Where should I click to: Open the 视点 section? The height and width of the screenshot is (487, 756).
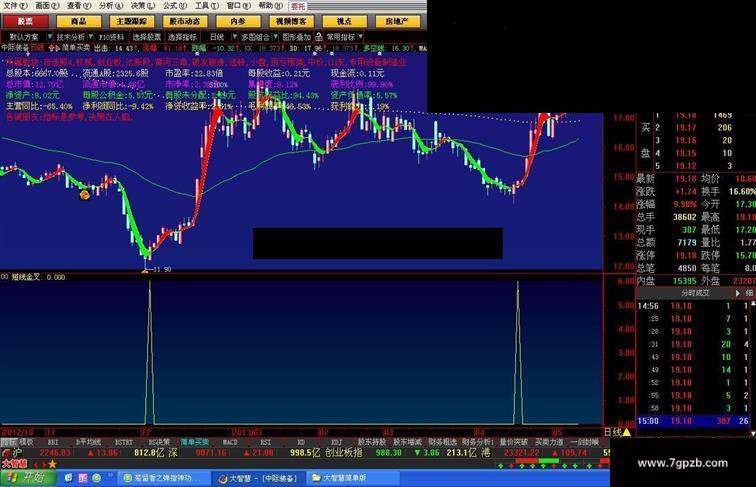pos(344,21)
